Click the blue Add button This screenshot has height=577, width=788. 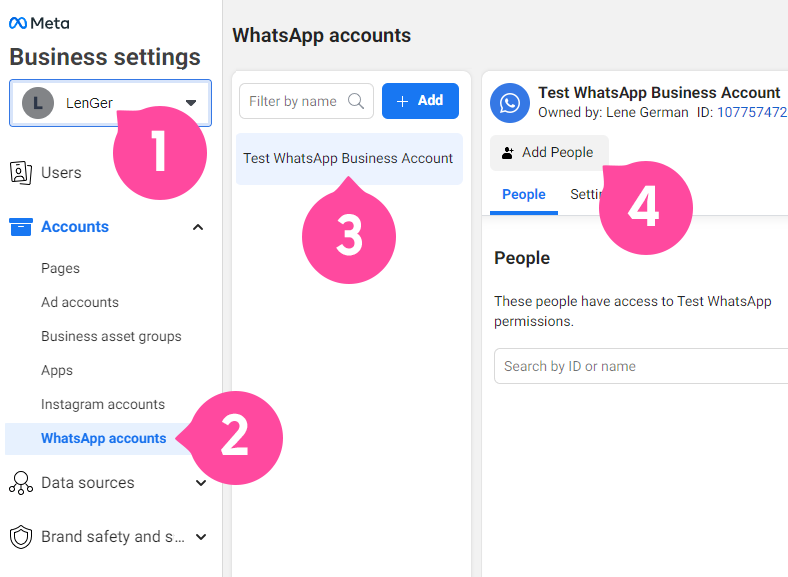[420, 101]
